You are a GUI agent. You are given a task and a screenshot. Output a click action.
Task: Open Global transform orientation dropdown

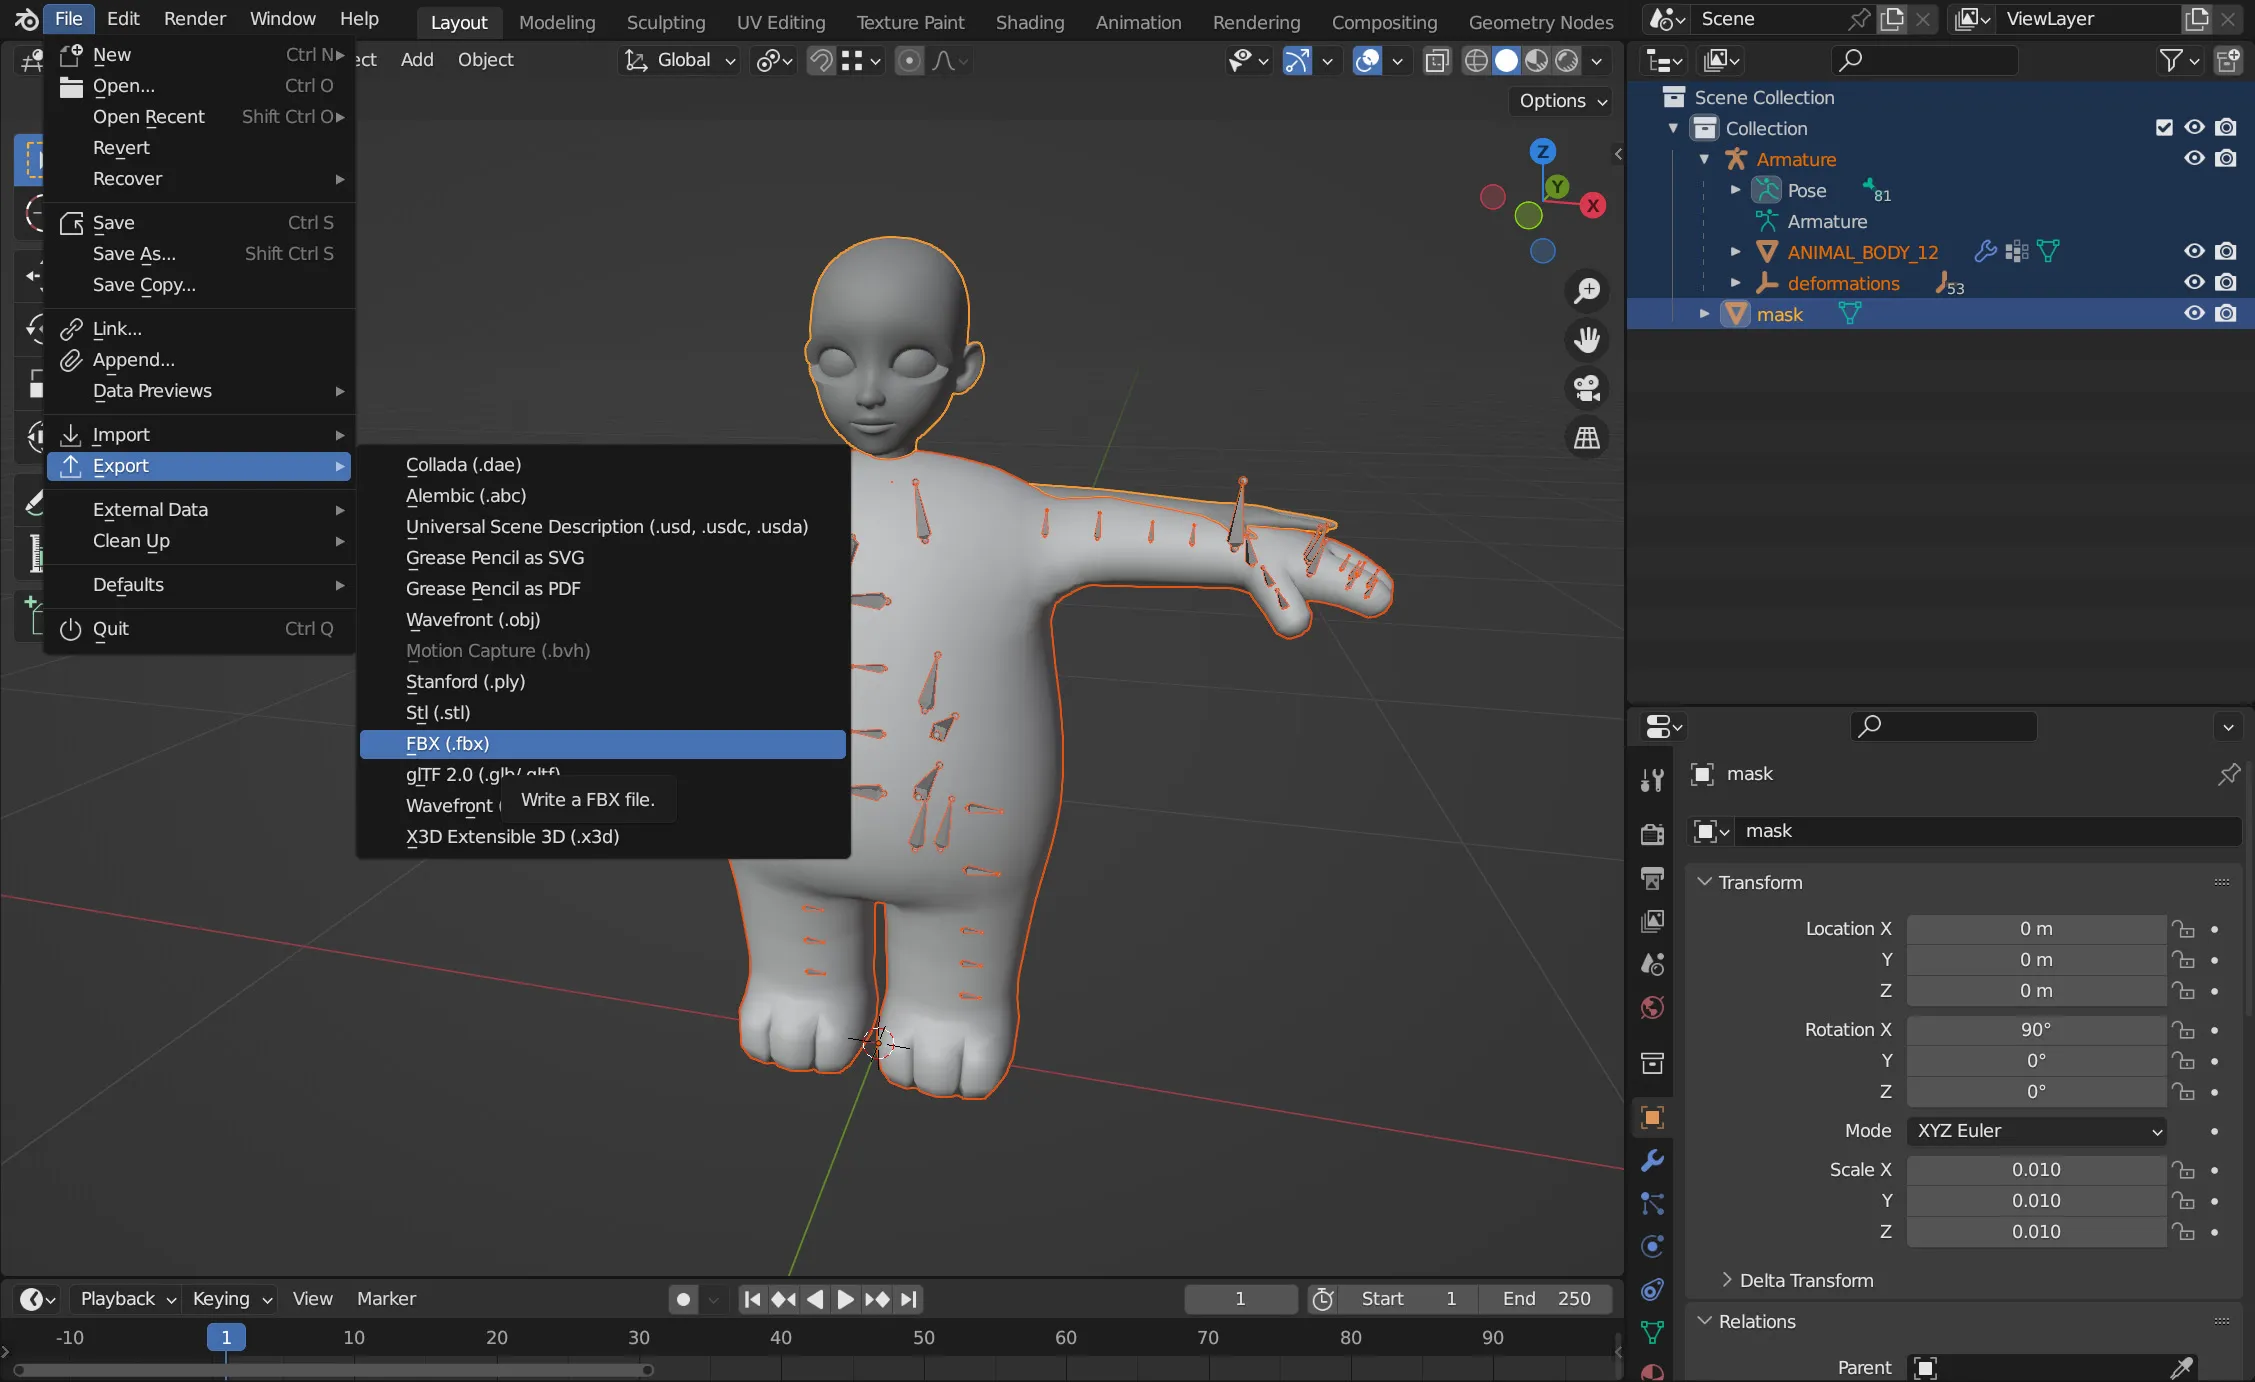click(x=681, y=61)
